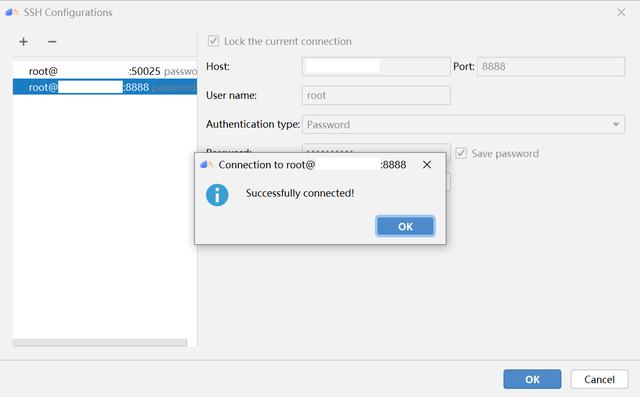This screenshot has height=397, width=640.
Task: Click OK at bottom of SSH Configurations
Action: tap(532, 379)
